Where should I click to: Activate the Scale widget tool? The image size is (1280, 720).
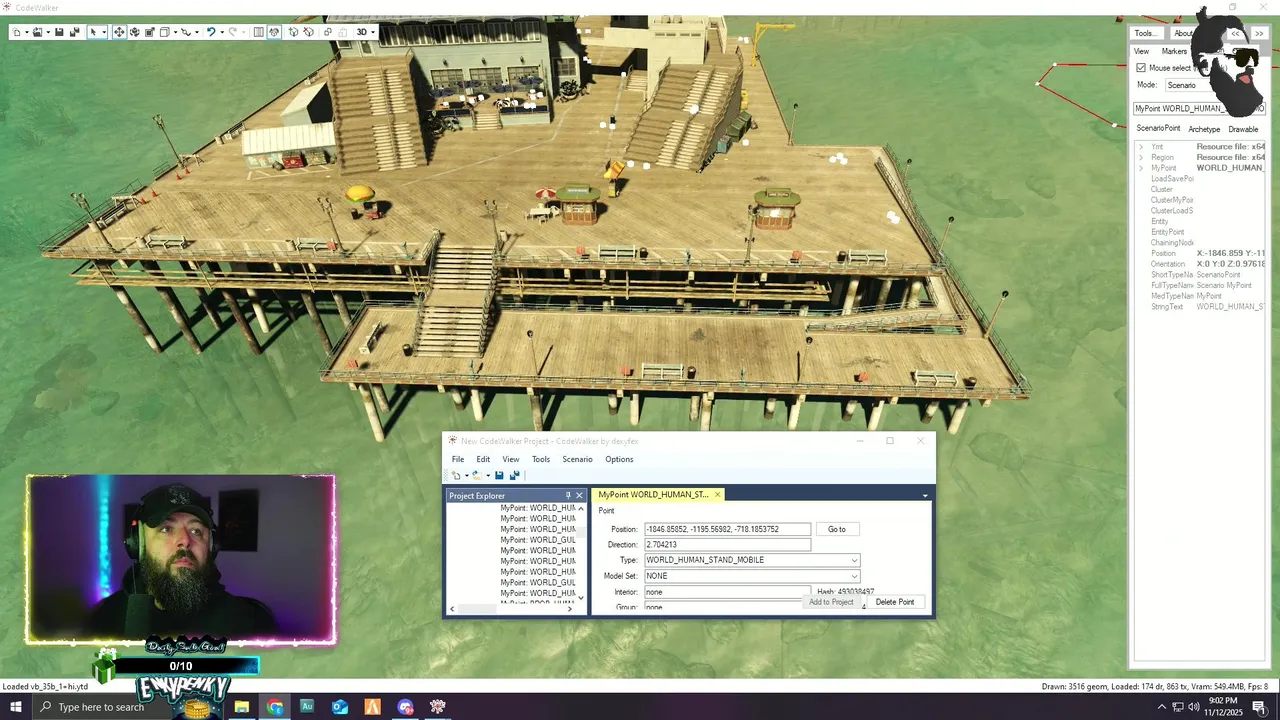coord(150,32)
